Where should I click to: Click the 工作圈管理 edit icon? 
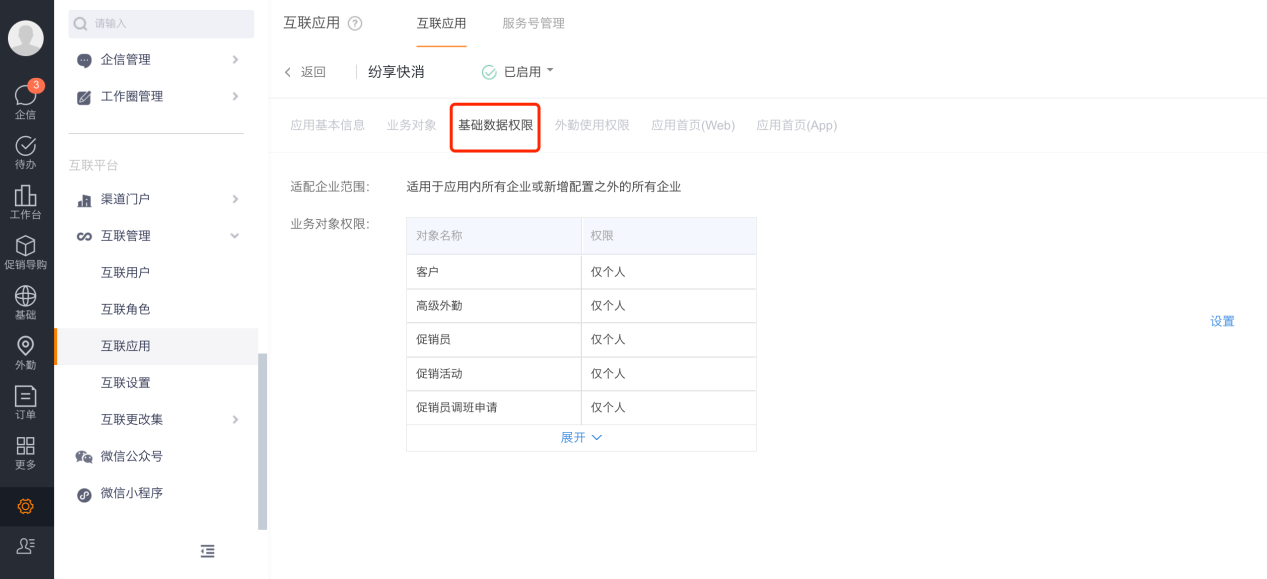[85, 97]
